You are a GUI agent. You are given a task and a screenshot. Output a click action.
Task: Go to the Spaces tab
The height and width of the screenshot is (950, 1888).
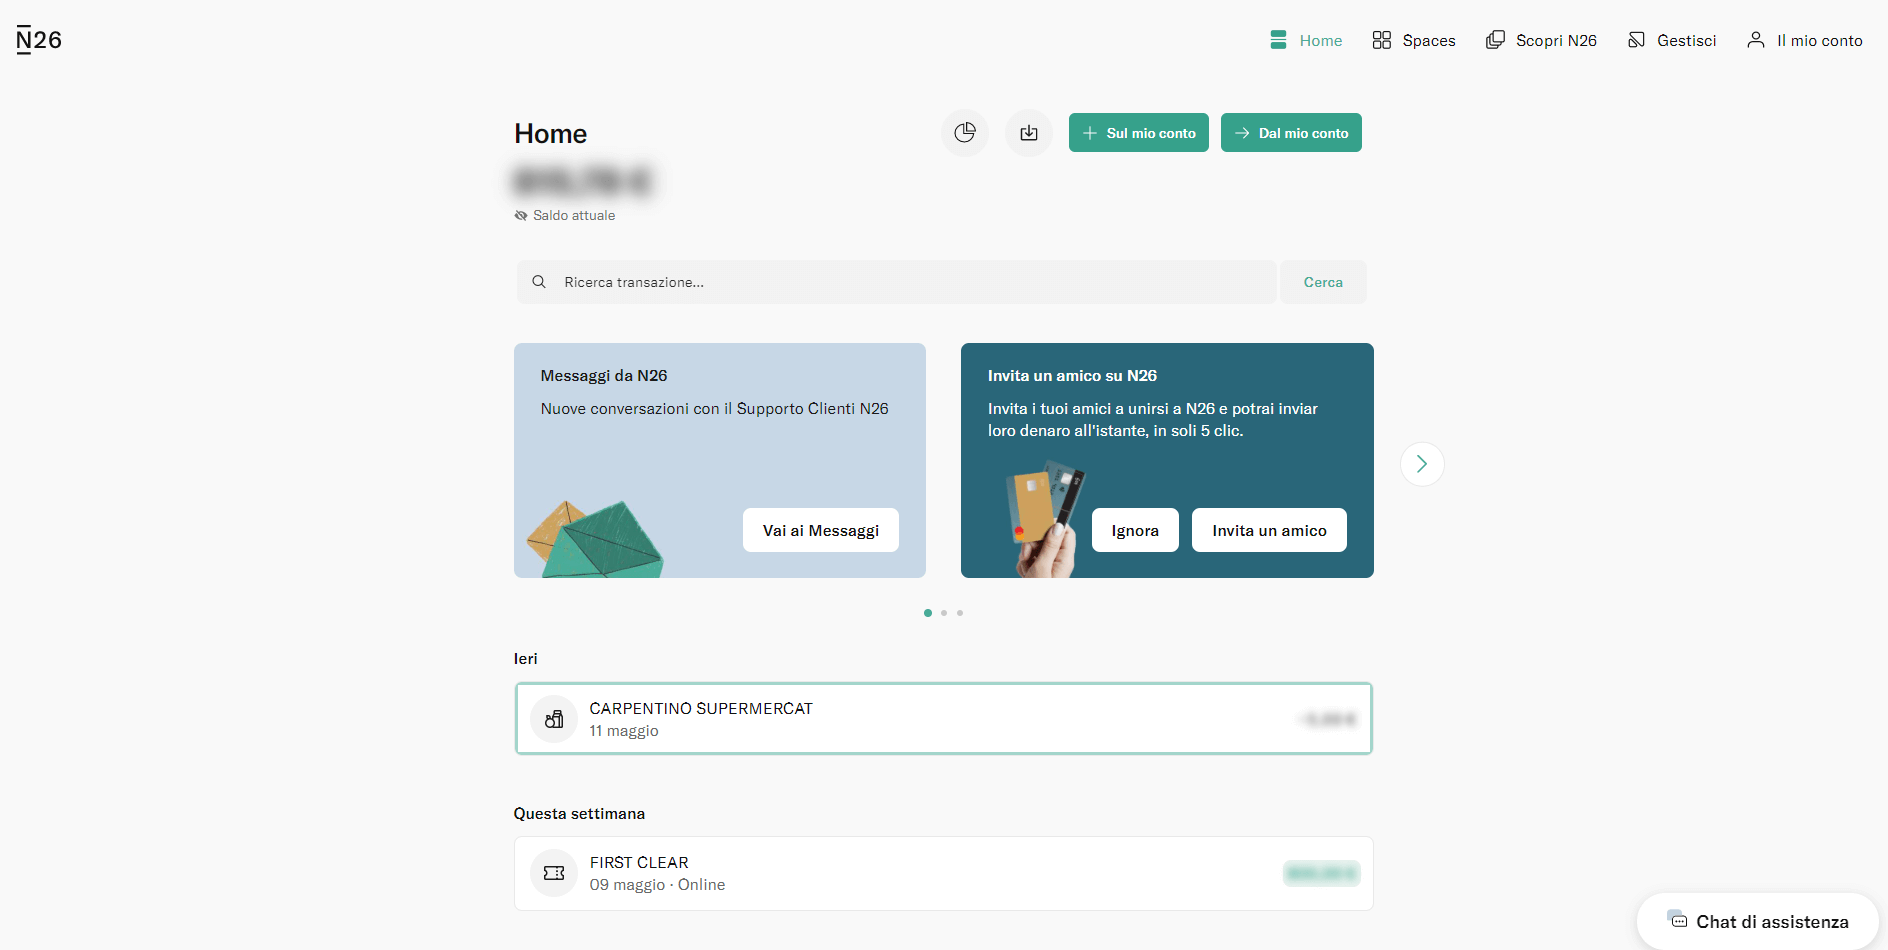pyautogui.click(x=1414, y=40)
